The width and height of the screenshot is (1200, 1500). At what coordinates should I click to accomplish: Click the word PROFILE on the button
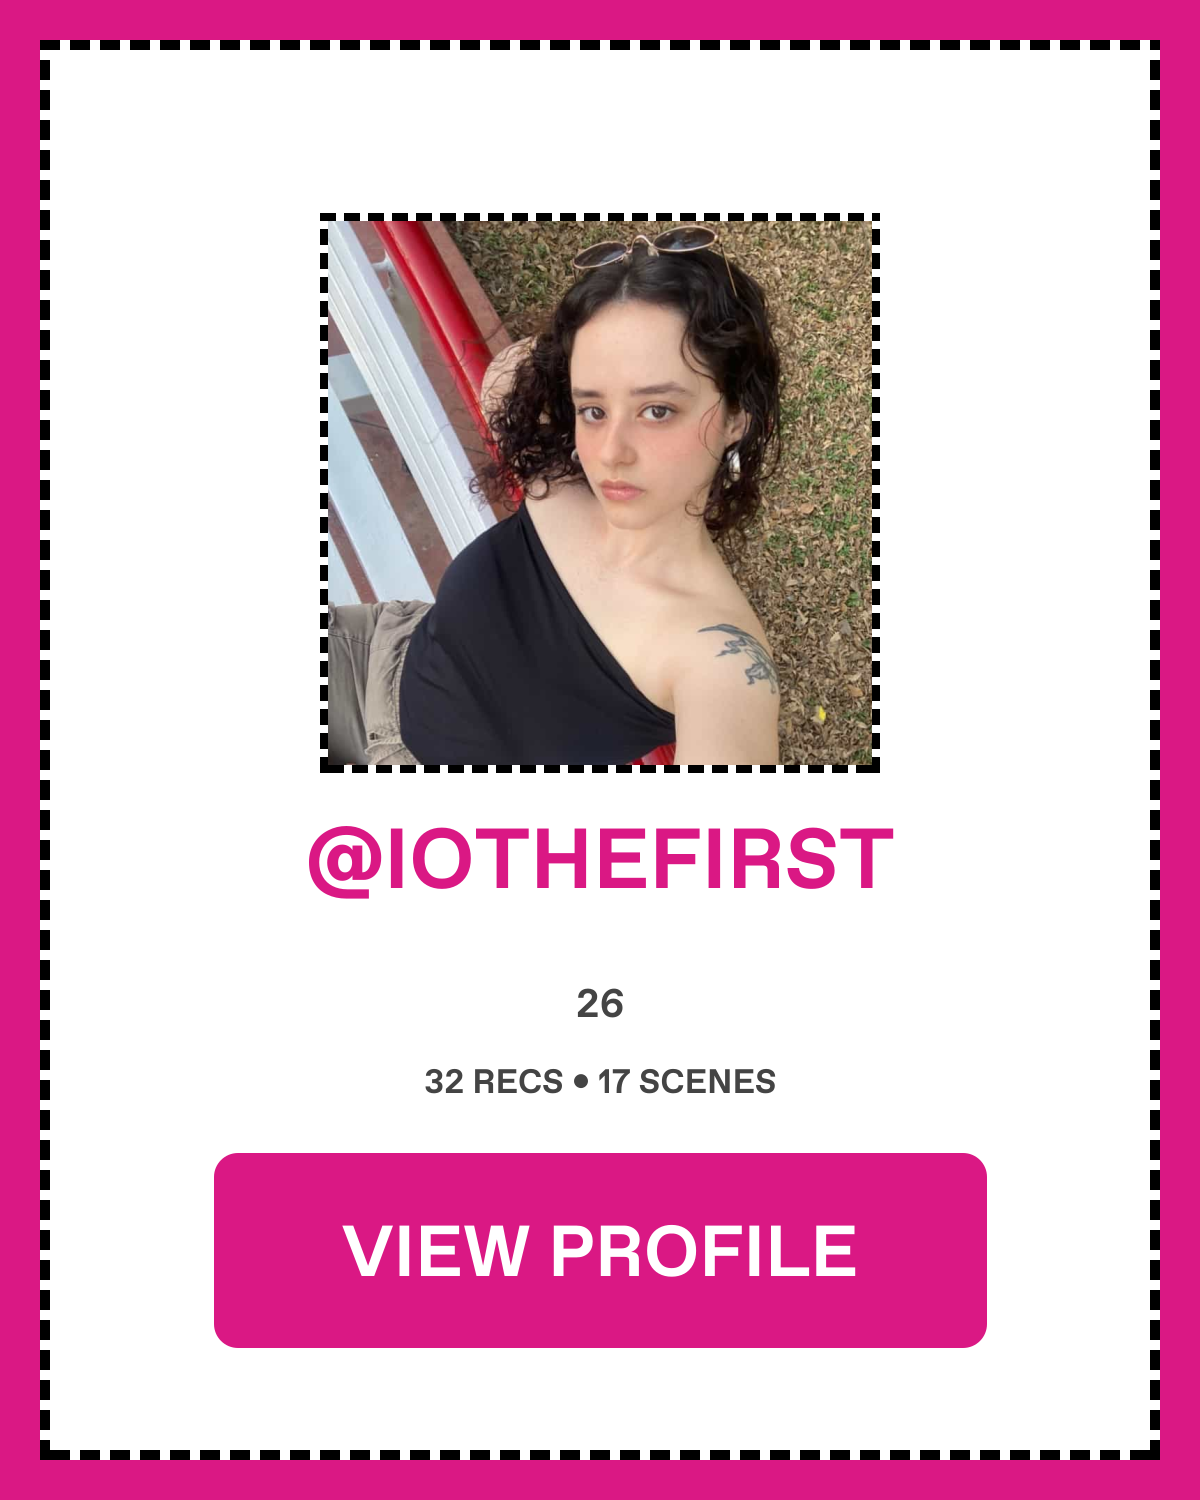(704, 1251)
